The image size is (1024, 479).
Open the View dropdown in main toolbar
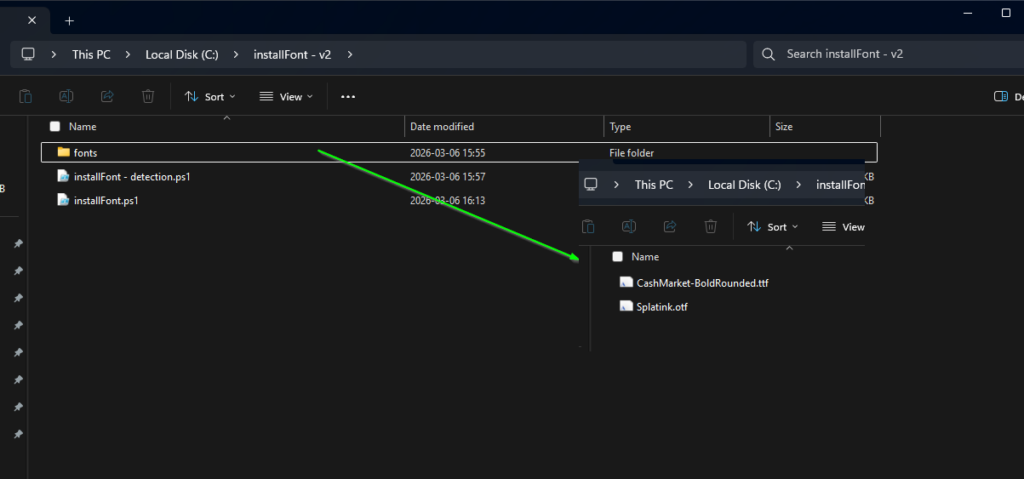click(286, 97)
